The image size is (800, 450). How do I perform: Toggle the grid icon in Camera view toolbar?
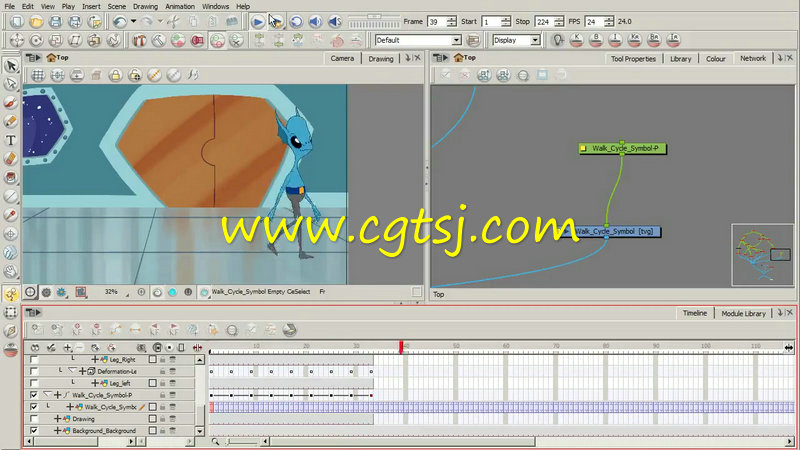pyautogui.click(x=38, y=76)
